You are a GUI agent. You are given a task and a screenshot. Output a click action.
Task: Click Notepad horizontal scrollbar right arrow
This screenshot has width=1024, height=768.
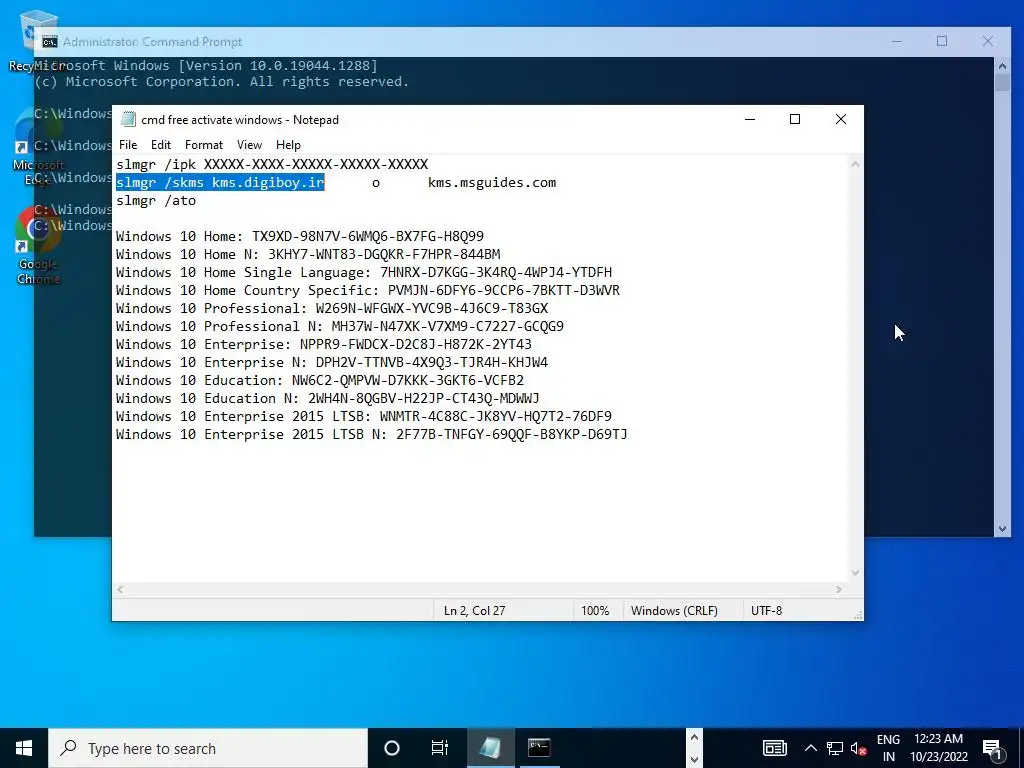(x=839, y=589)
